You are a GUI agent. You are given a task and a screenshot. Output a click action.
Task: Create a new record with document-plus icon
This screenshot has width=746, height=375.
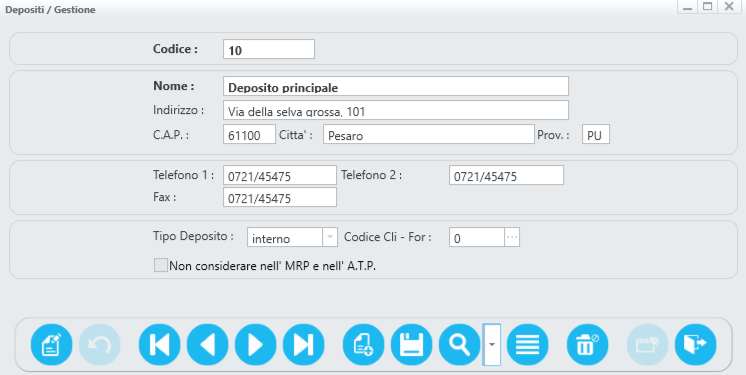(363, 345)
